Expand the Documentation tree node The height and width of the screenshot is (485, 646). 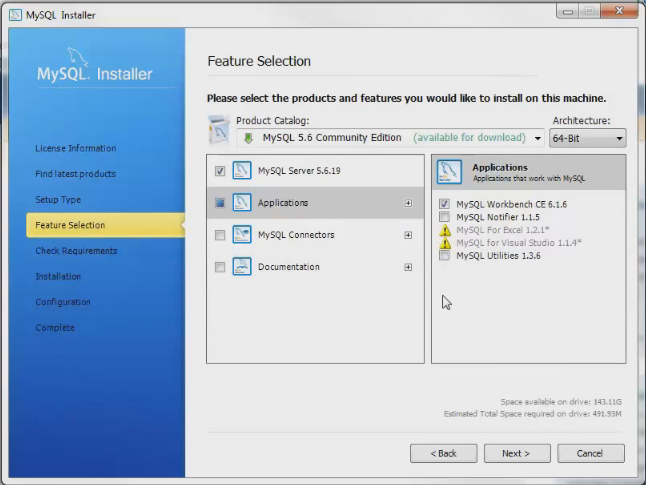[408, 267]
